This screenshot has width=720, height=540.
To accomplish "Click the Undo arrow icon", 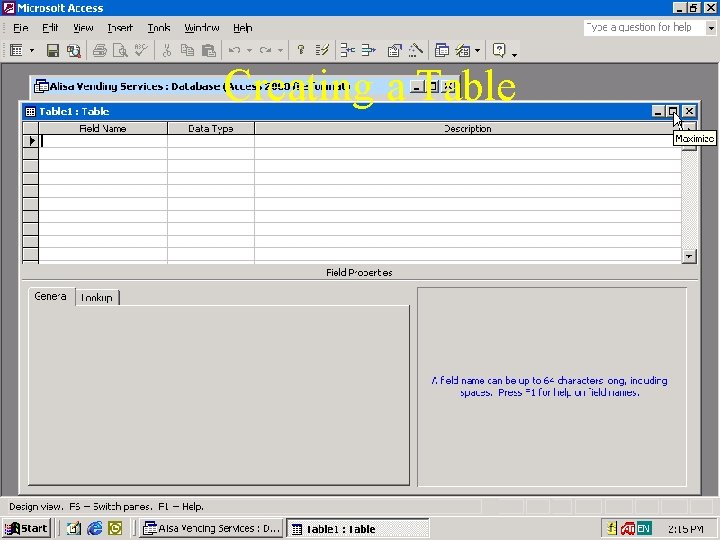I will point(234,51).
